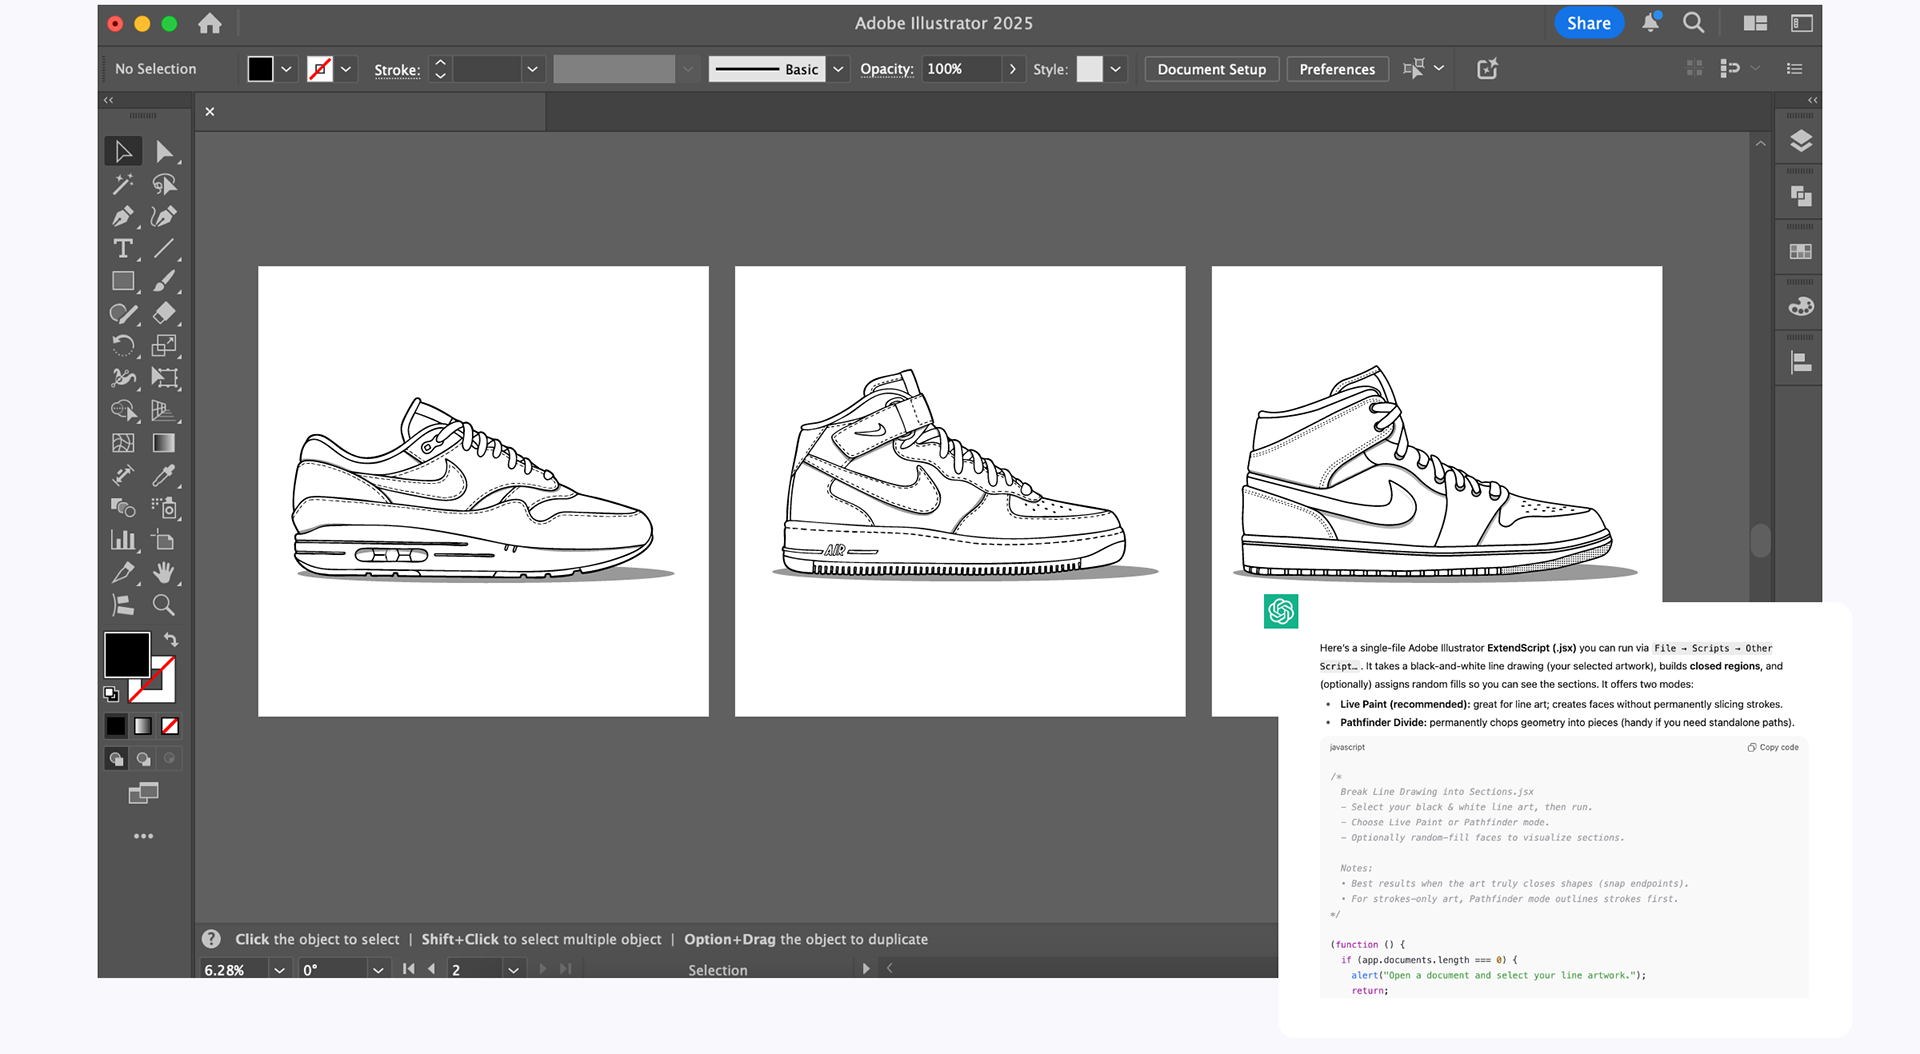Copy code in the chat snippet

click(1773, 747)
